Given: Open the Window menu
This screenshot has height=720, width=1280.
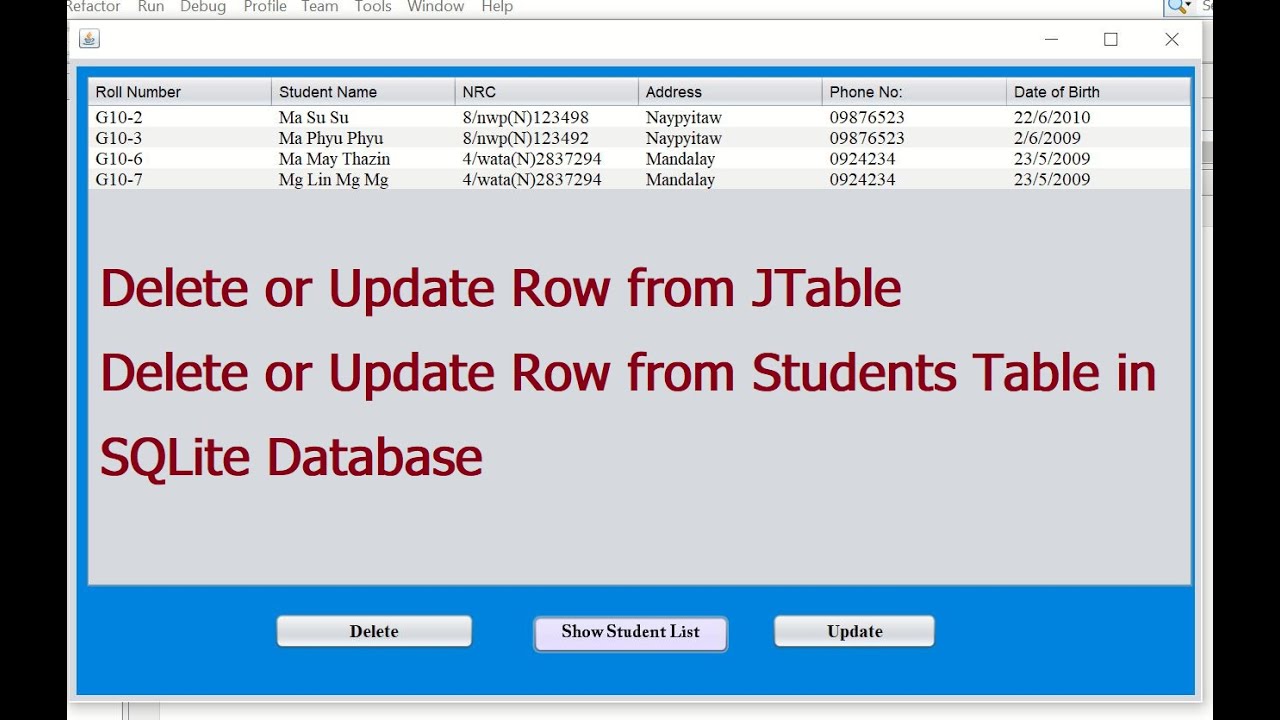Looking at the screenshot, I should [x=436, y=7].
